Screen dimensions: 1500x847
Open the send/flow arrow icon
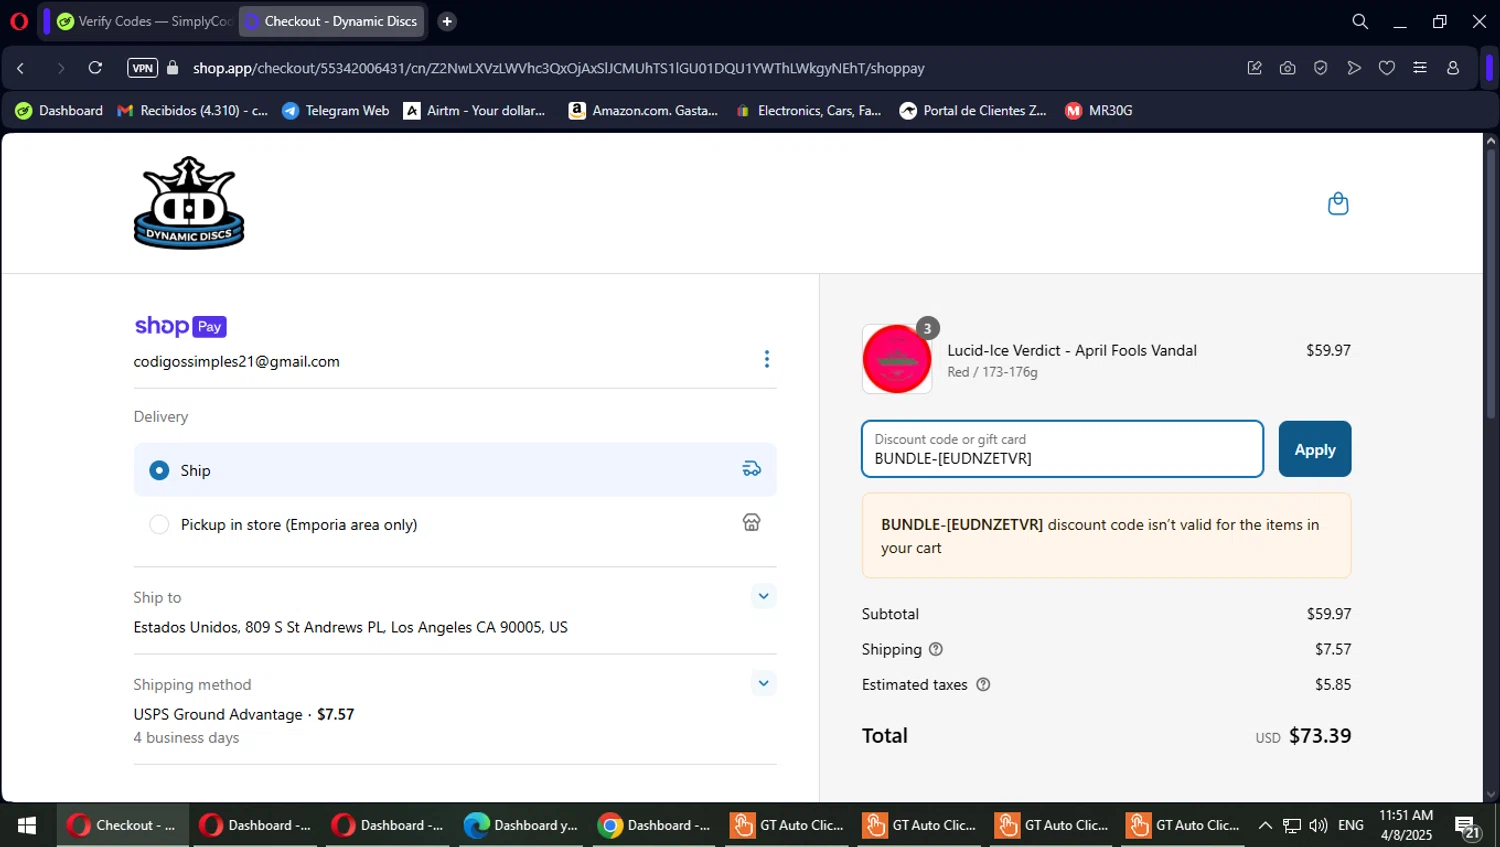coord(1354,68)
